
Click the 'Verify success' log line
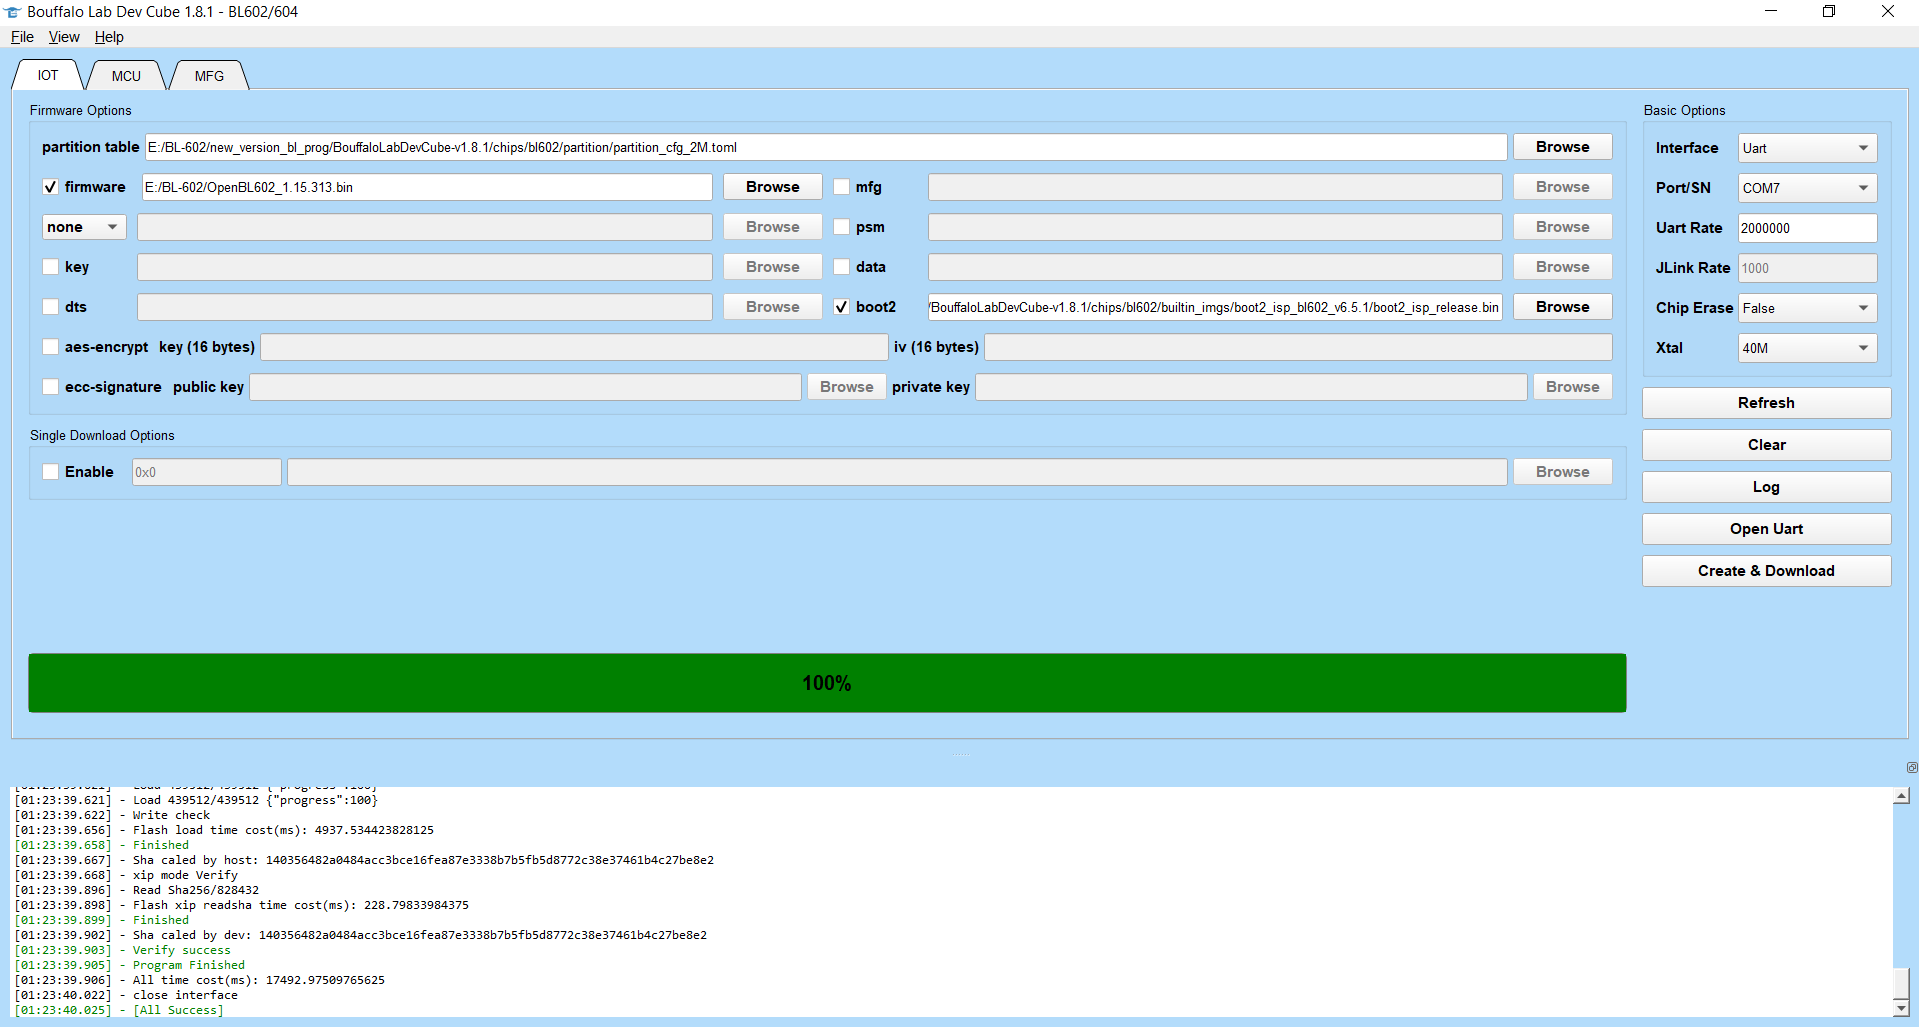pyautogui.click(x=123, y=950)
